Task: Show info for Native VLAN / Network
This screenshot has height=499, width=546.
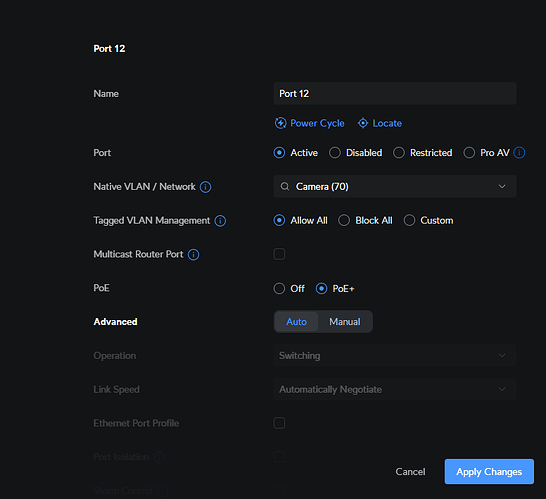Action: [x=205, y=187]
